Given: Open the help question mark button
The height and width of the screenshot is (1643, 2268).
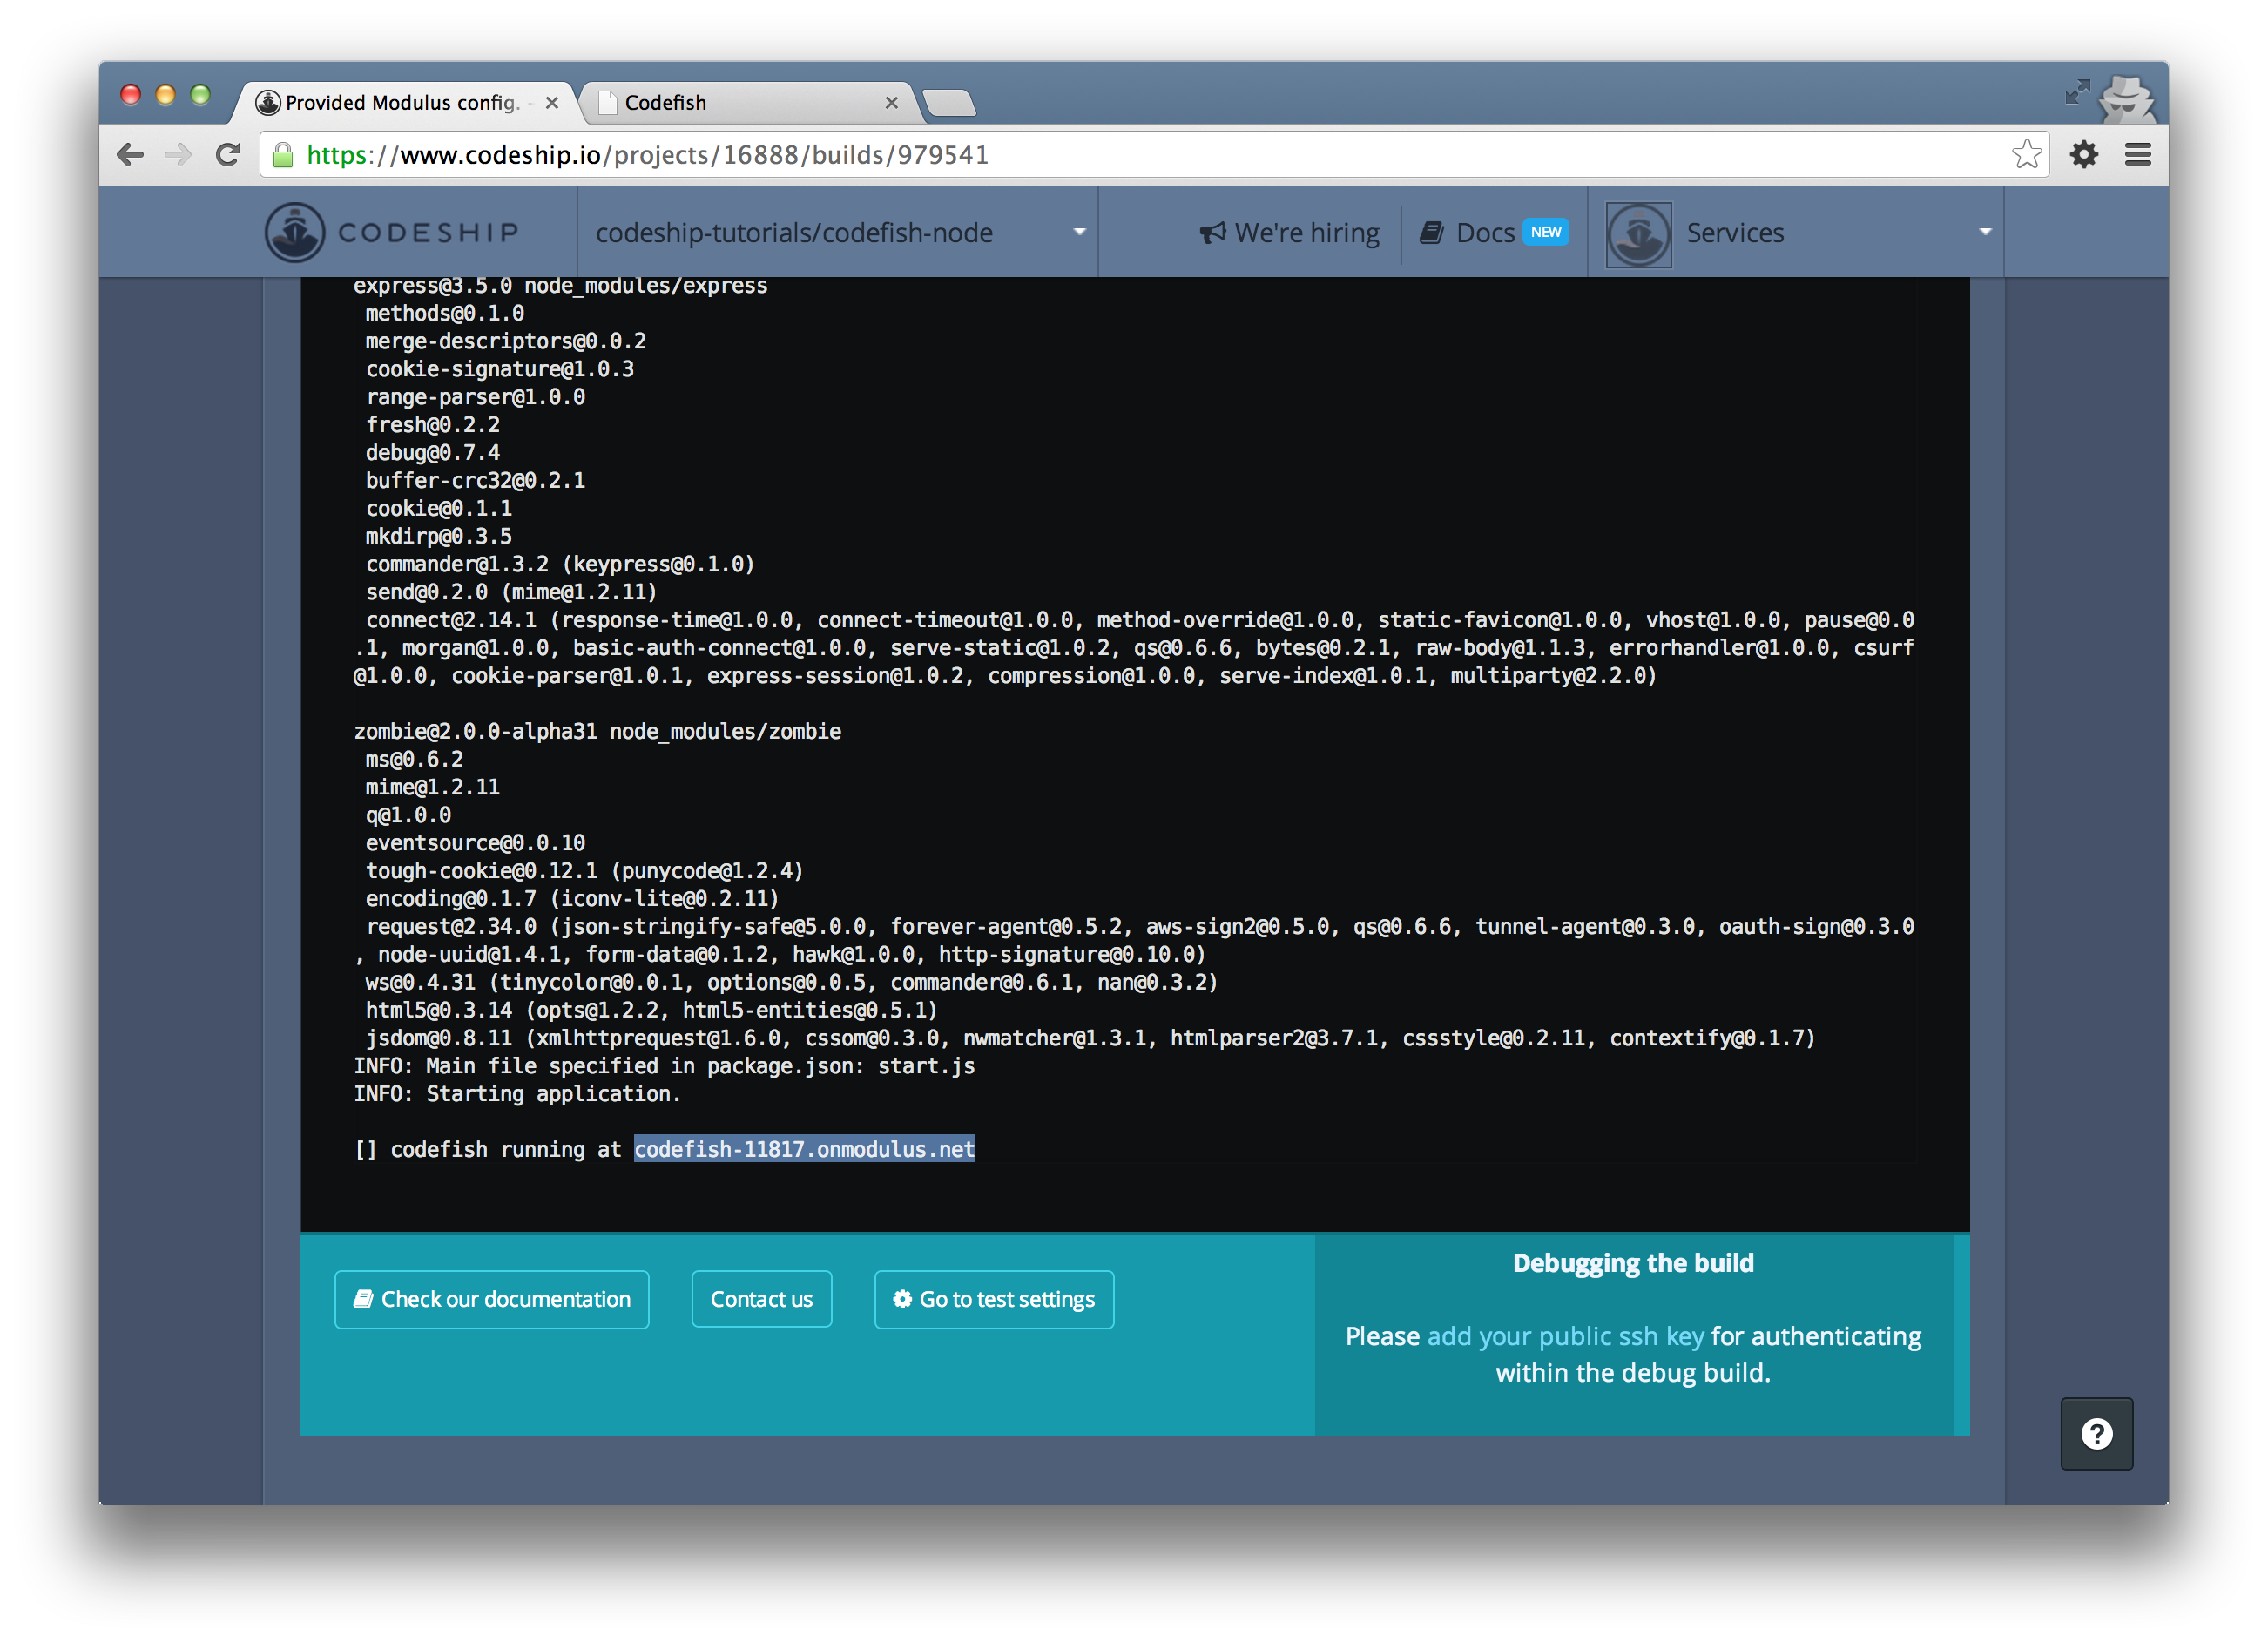Looking at the screenshot, I should click(2096, 1434).
